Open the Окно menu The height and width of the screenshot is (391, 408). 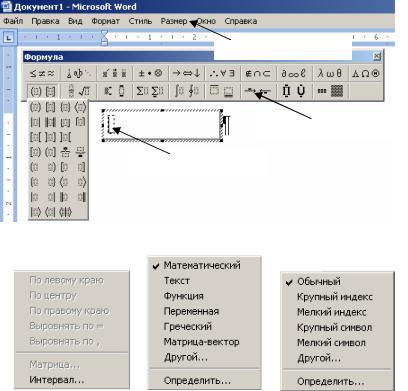coord(207,21)
